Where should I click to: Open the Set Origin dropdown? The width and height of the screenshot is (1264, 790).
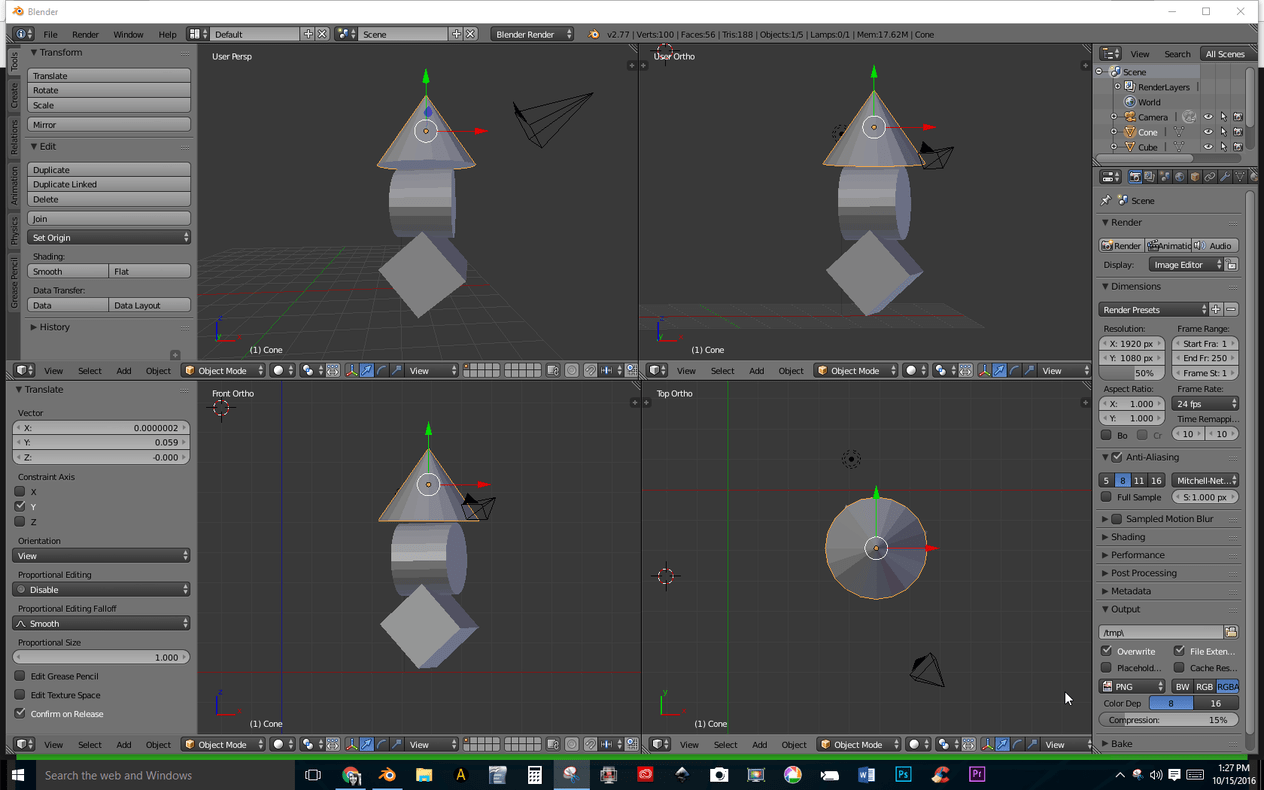(x=109, y=238)
